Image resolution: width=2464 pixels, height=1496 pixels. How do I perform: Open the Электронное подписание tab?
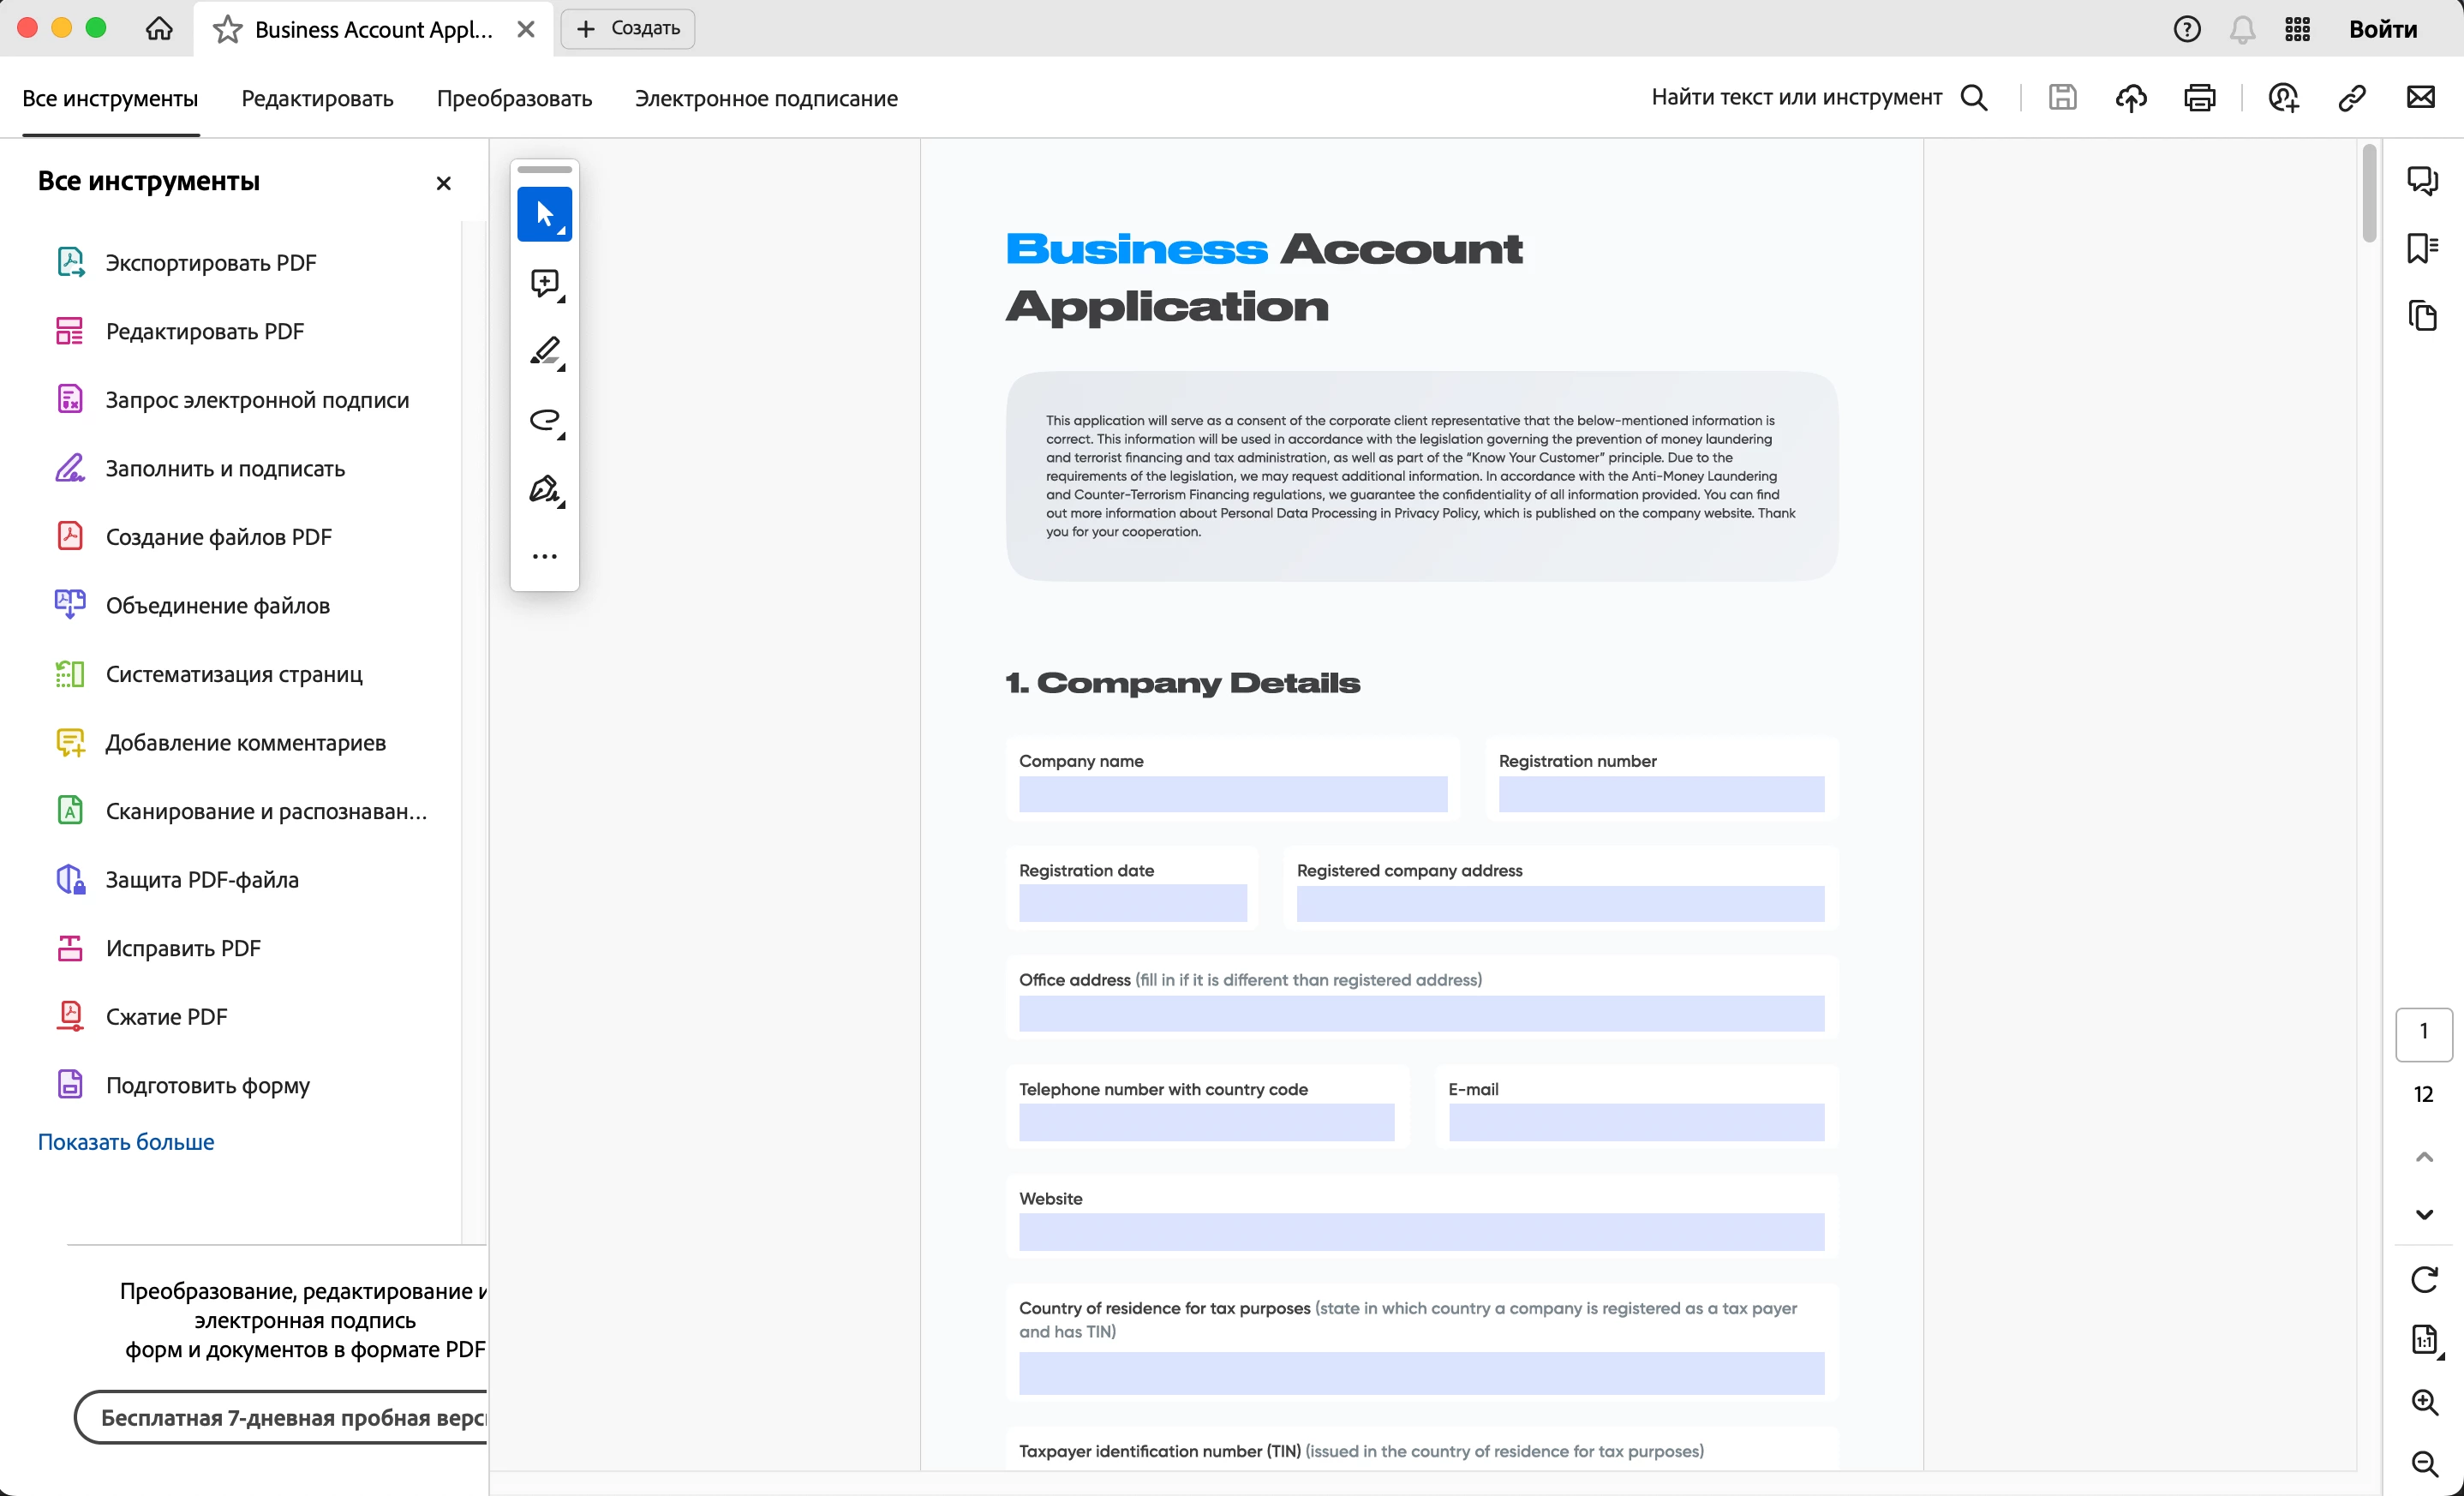click(766, 98)
